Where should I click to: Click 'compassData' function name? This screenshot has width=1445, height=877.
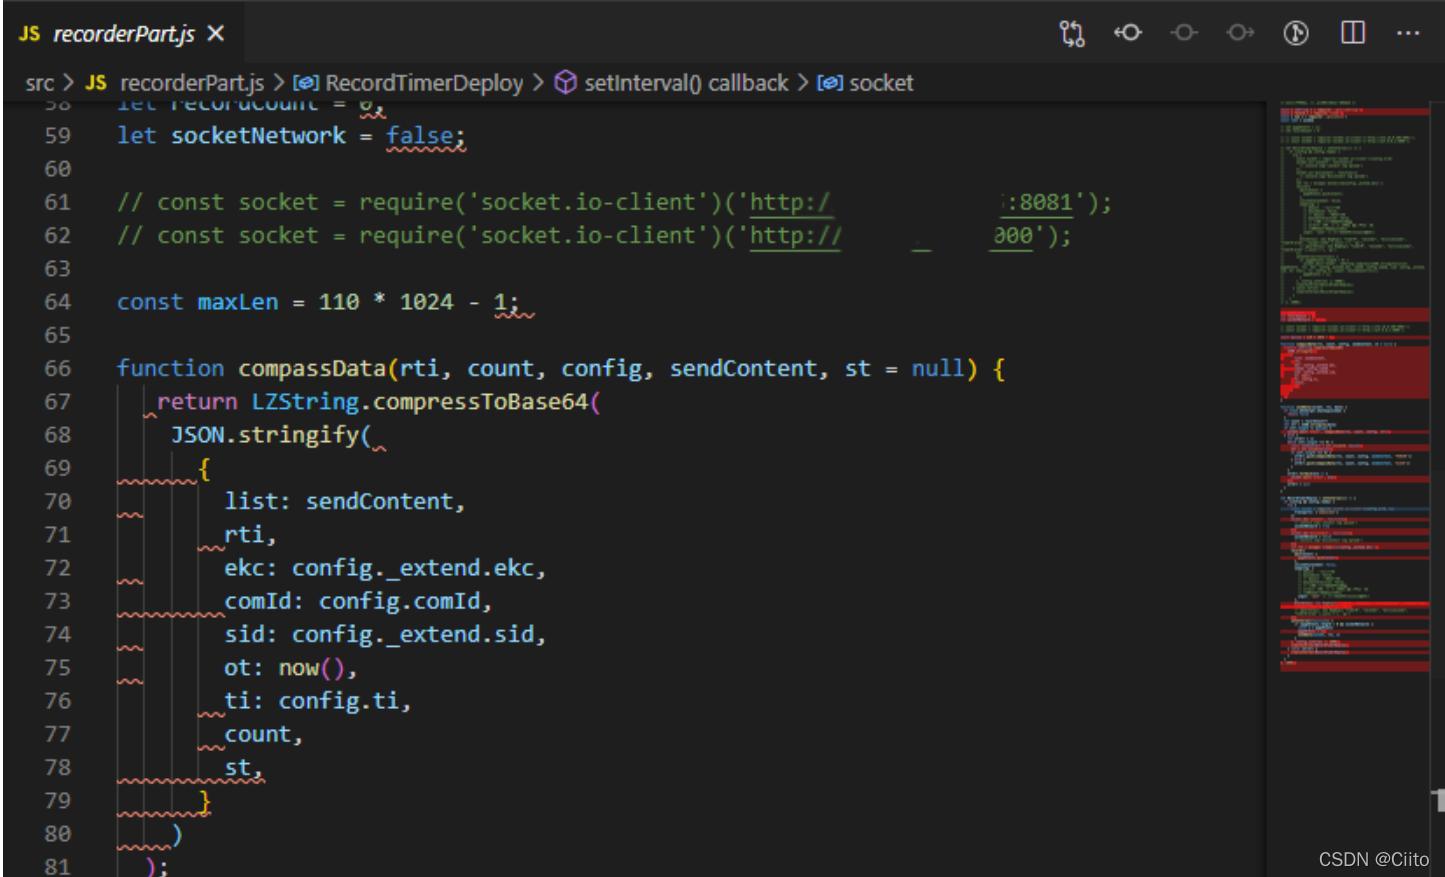312,369
